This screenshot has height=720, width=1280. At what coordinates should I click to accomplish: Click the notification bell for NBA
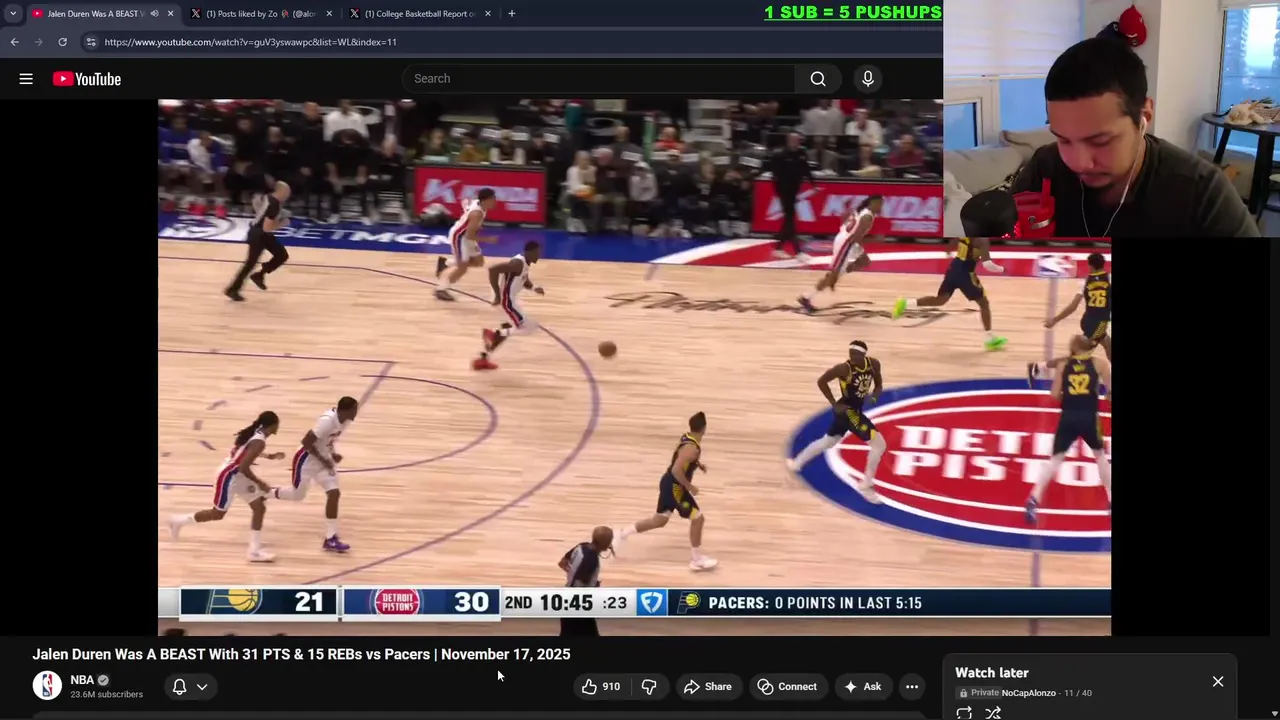[179, 687]
